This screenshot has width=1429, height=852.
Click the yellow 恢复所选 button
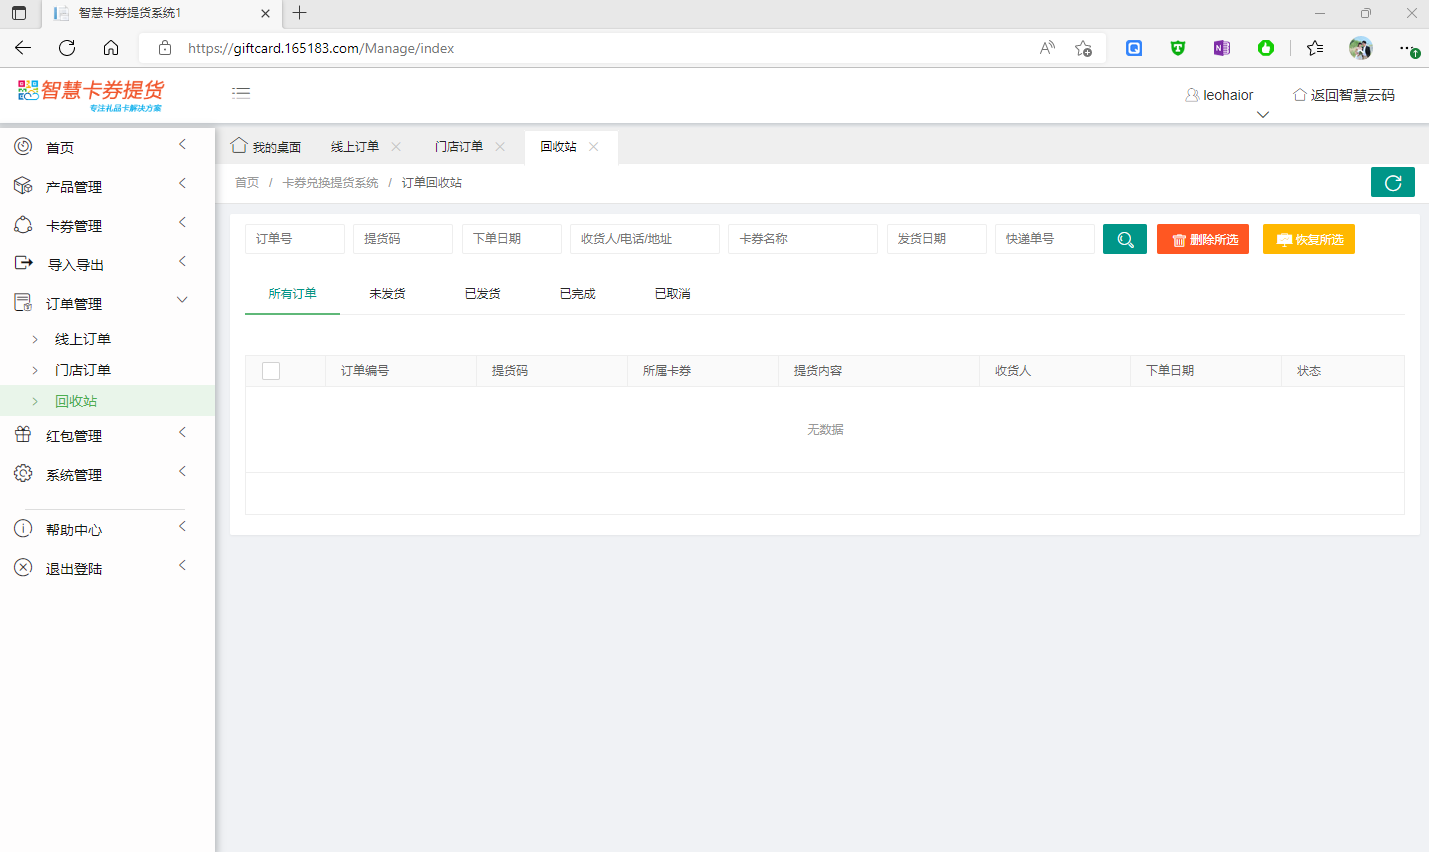coord(1308,239)
